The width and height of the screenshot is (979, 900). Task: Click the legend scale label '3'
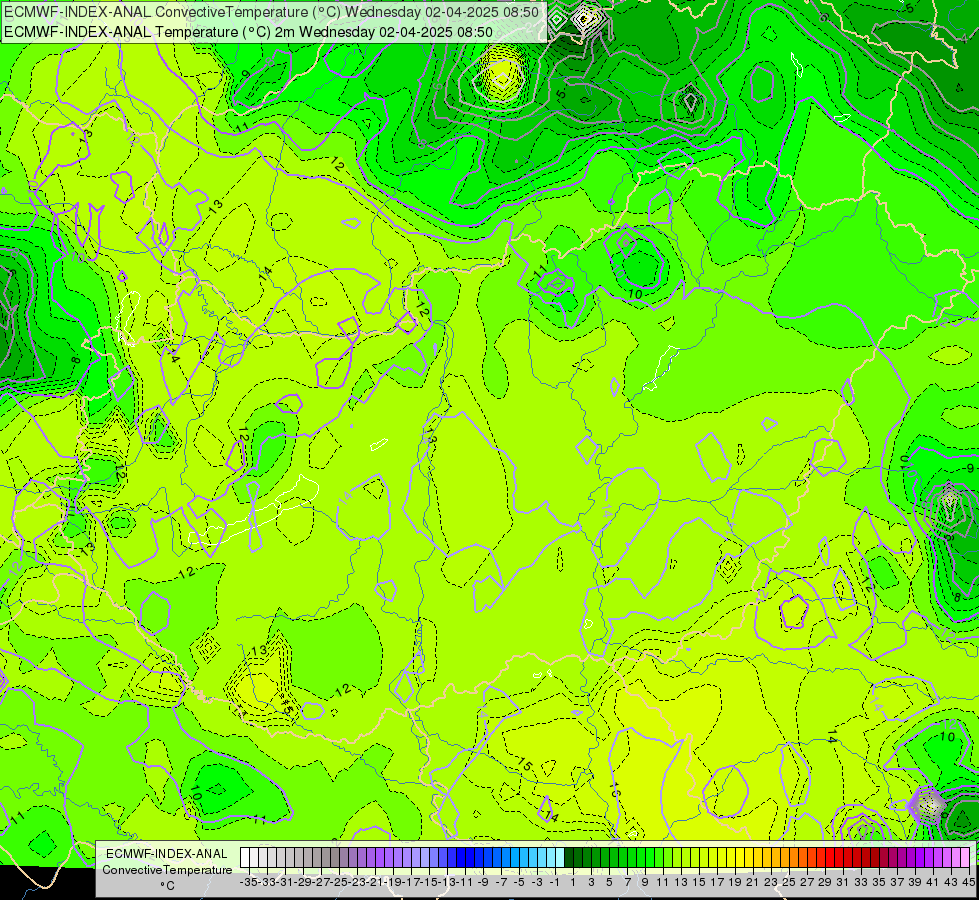click(591, 882)
